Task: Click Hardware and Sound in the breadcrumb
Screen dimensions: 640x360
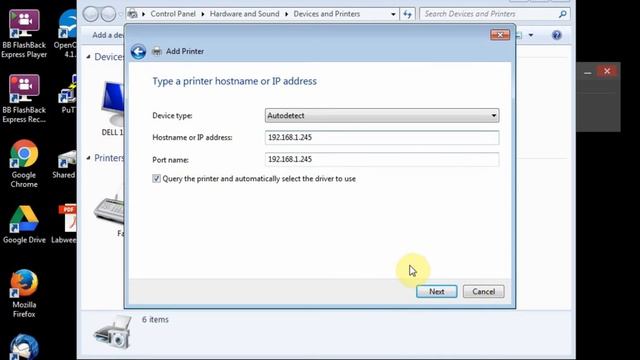Action: [244, 14]
